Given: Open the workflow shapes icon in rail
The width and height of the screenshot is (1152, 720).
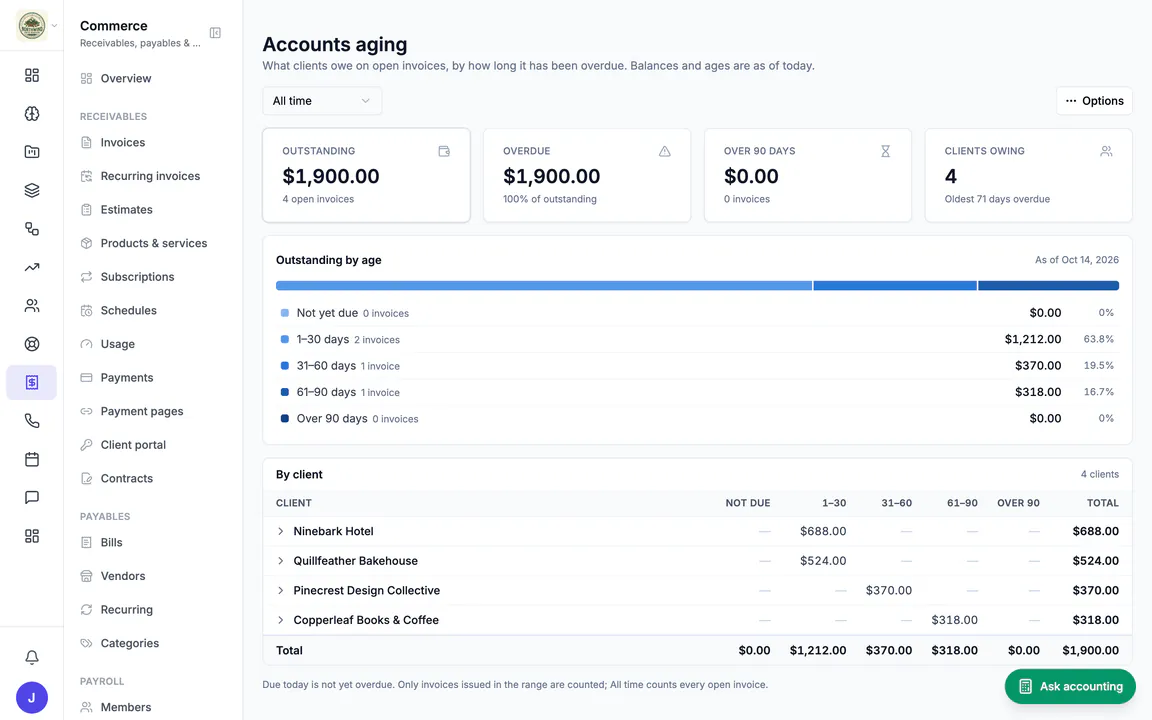Looking at the screenshot, I should point(32,229).
